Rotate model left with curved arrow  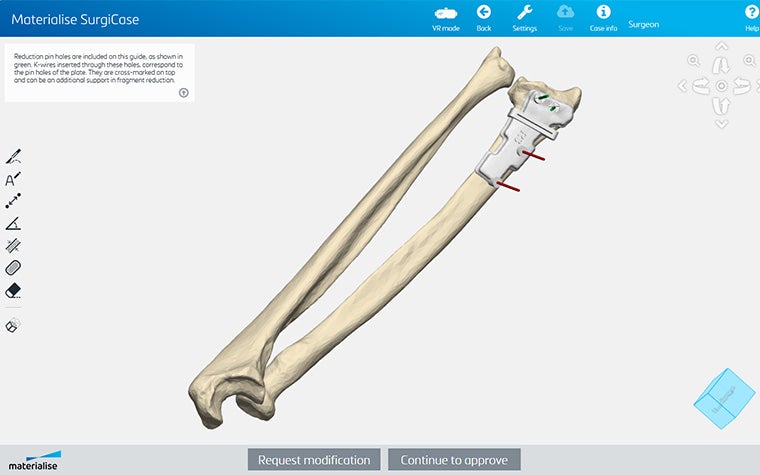(x=701, y=86)
